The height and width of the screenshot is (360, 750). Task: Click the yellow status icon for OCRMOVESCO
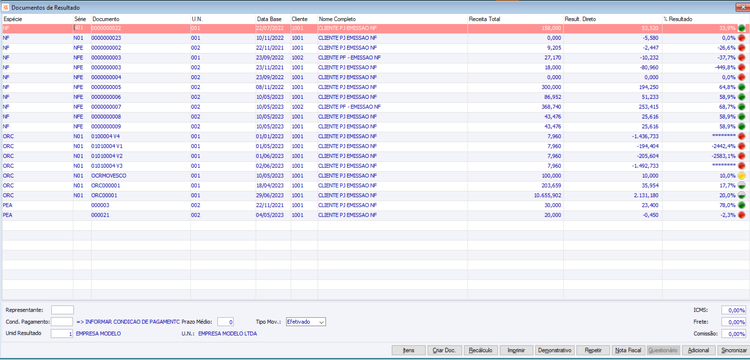(x=741, y=175)
